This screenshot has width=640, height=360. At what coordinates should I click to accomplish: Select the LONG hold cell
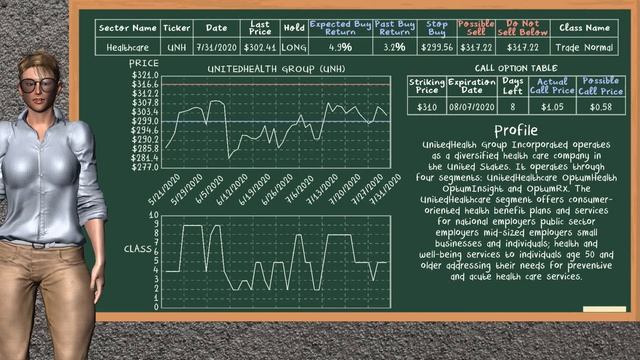coord(294,47)
